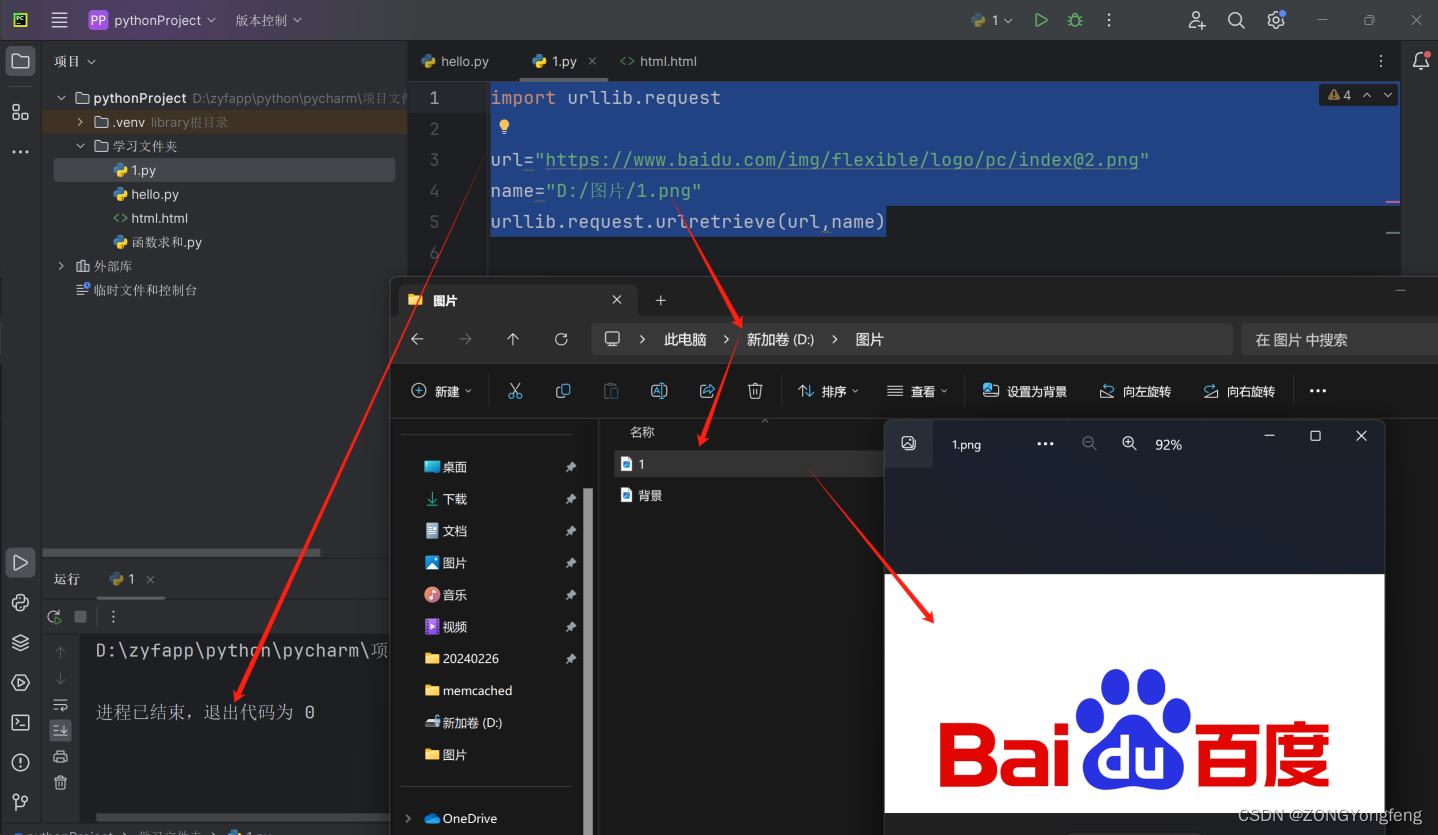Open a new tab in File Explorer

click(660, 300)
